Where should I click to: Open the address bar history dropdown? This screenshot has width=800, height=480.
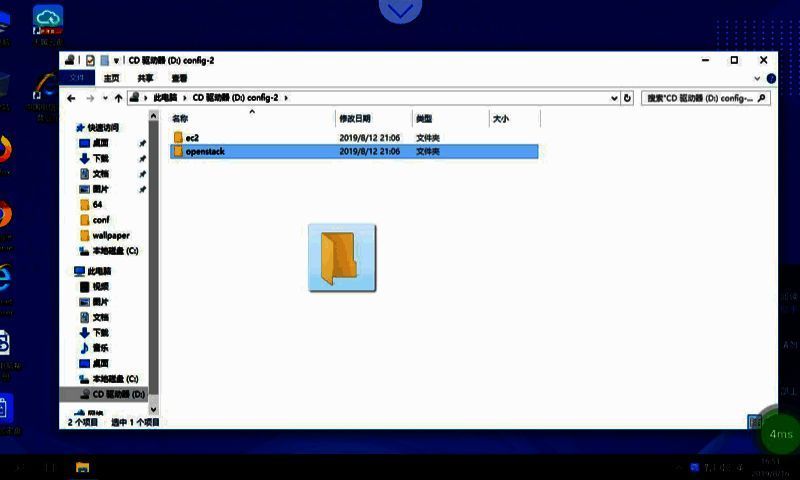pos(613,98)
